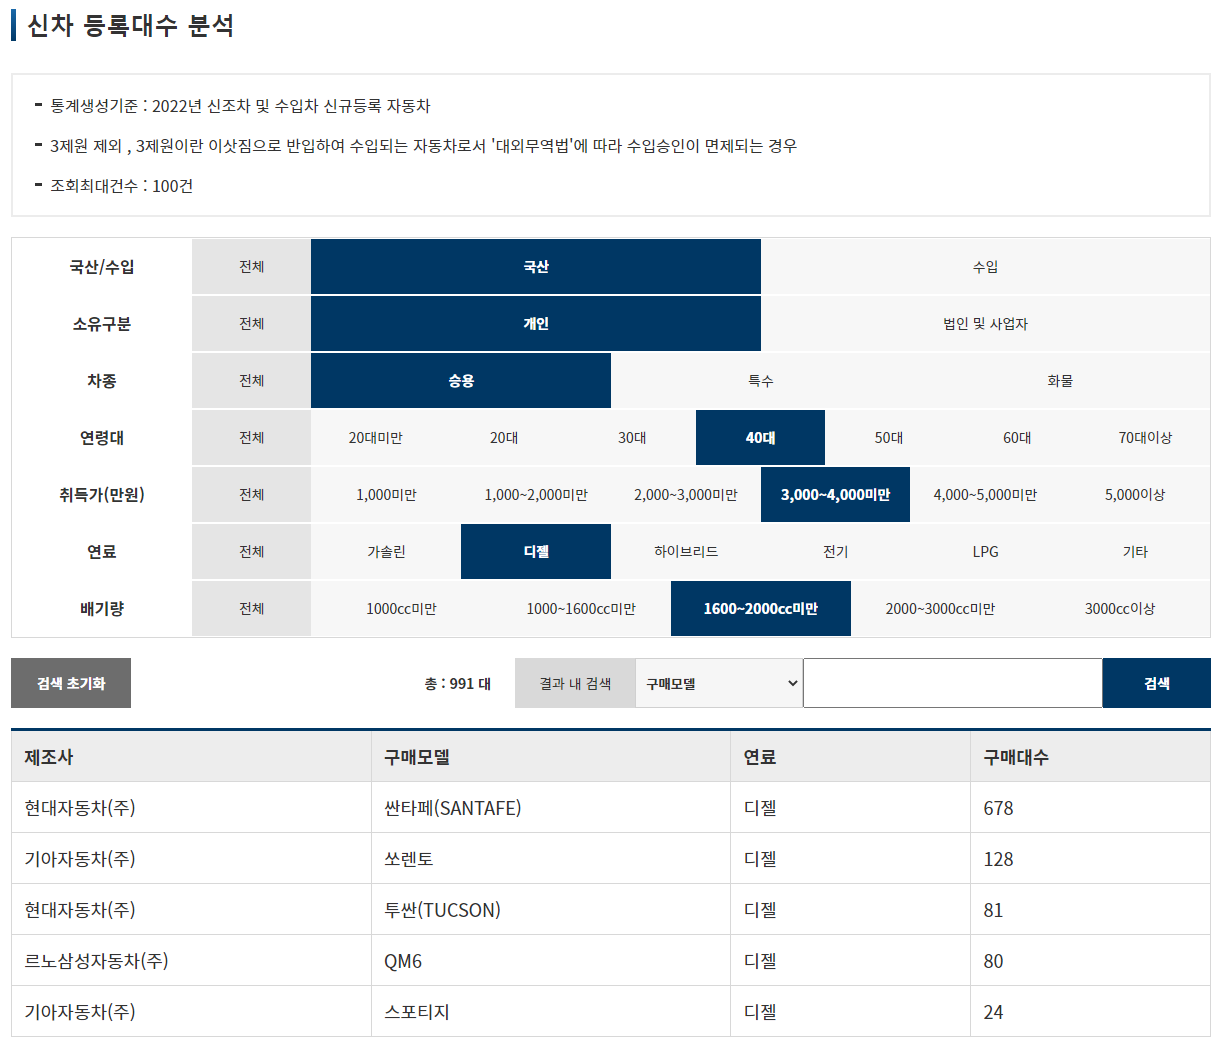The width and height of the screenshot is (1218, 1047).
Task: Filter price by 2,000~3,000미만
Action: click(686, 495)
